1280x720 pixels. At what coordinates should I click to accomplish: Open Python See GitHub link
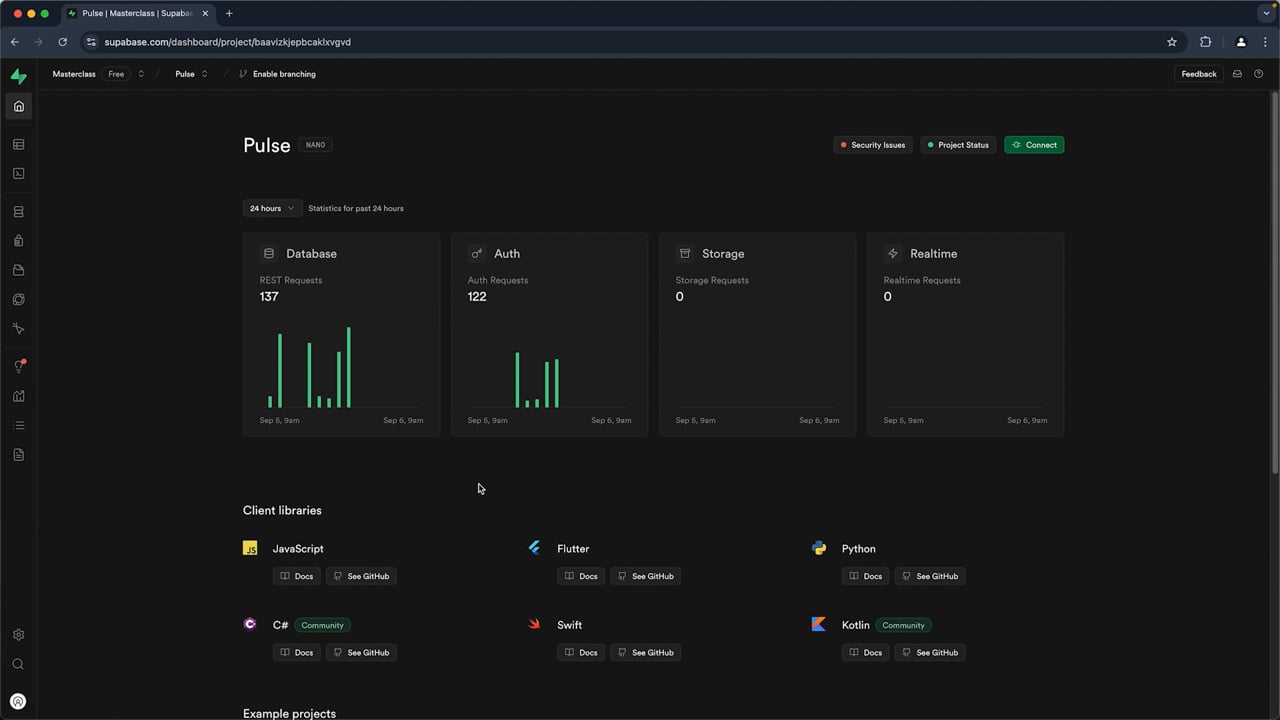click(930, 576)
